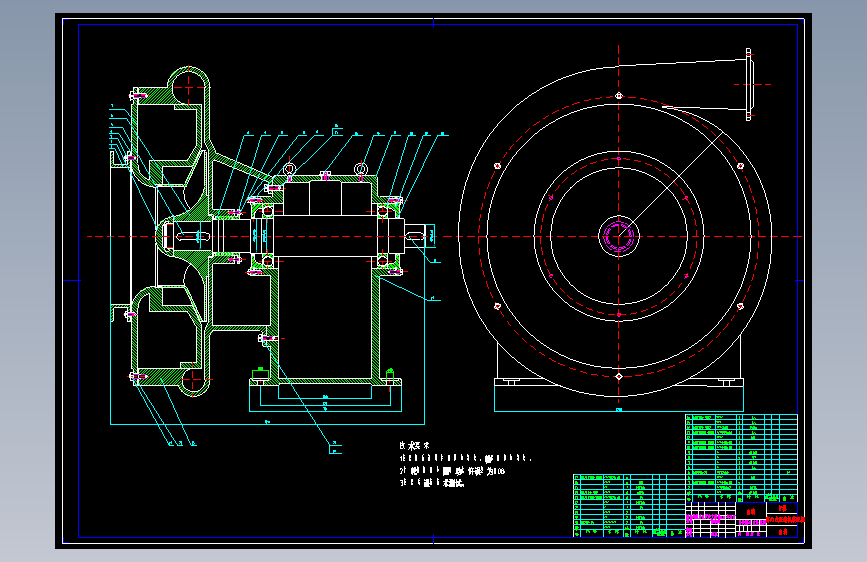Select the upper volute circular cross-section in section view

tap(189, 87)
